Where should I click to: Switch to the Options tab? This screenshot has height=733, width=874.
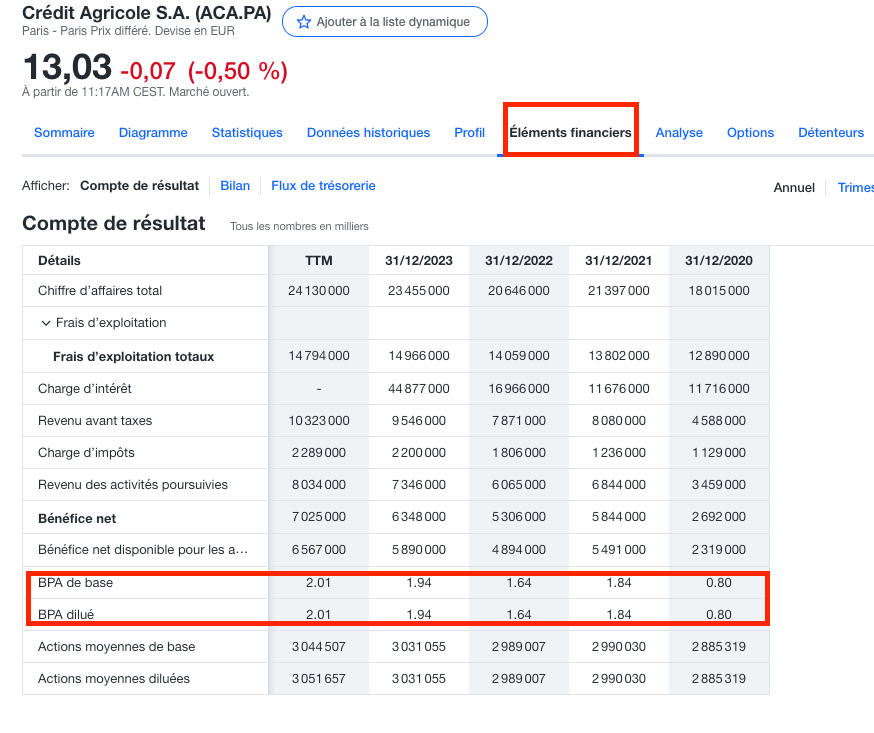750,133
